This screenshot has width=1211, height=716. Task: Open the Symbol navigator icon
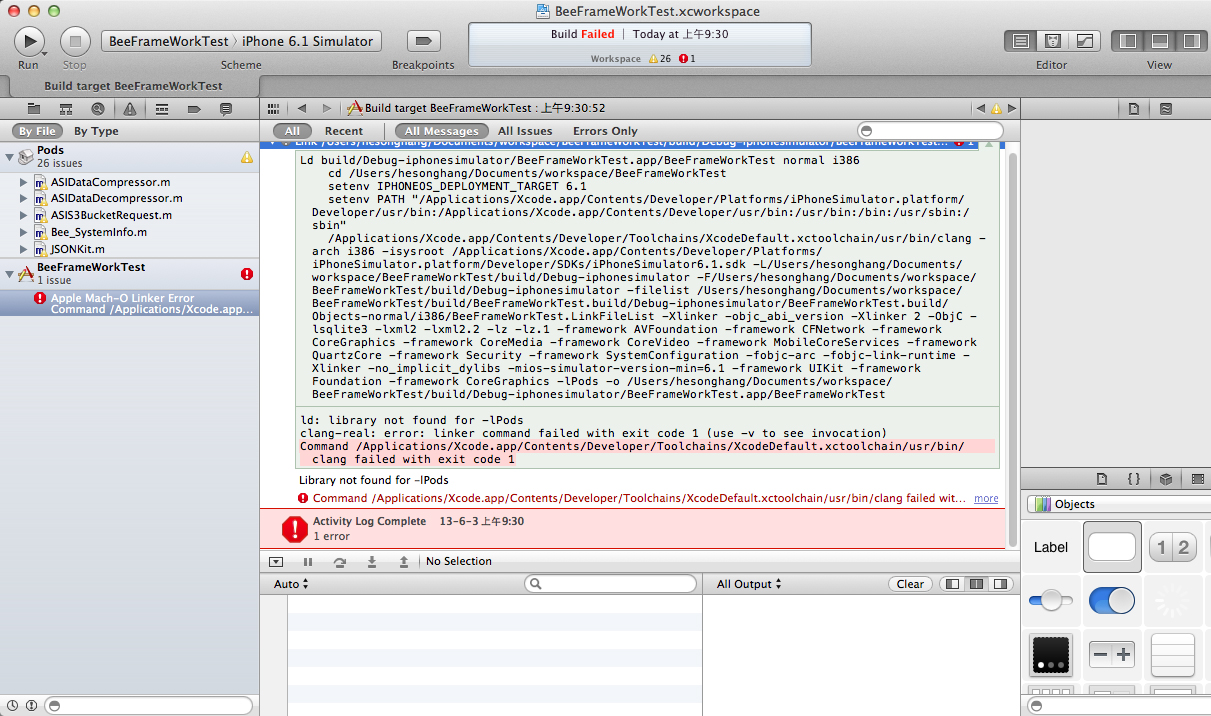pos(66,108)
